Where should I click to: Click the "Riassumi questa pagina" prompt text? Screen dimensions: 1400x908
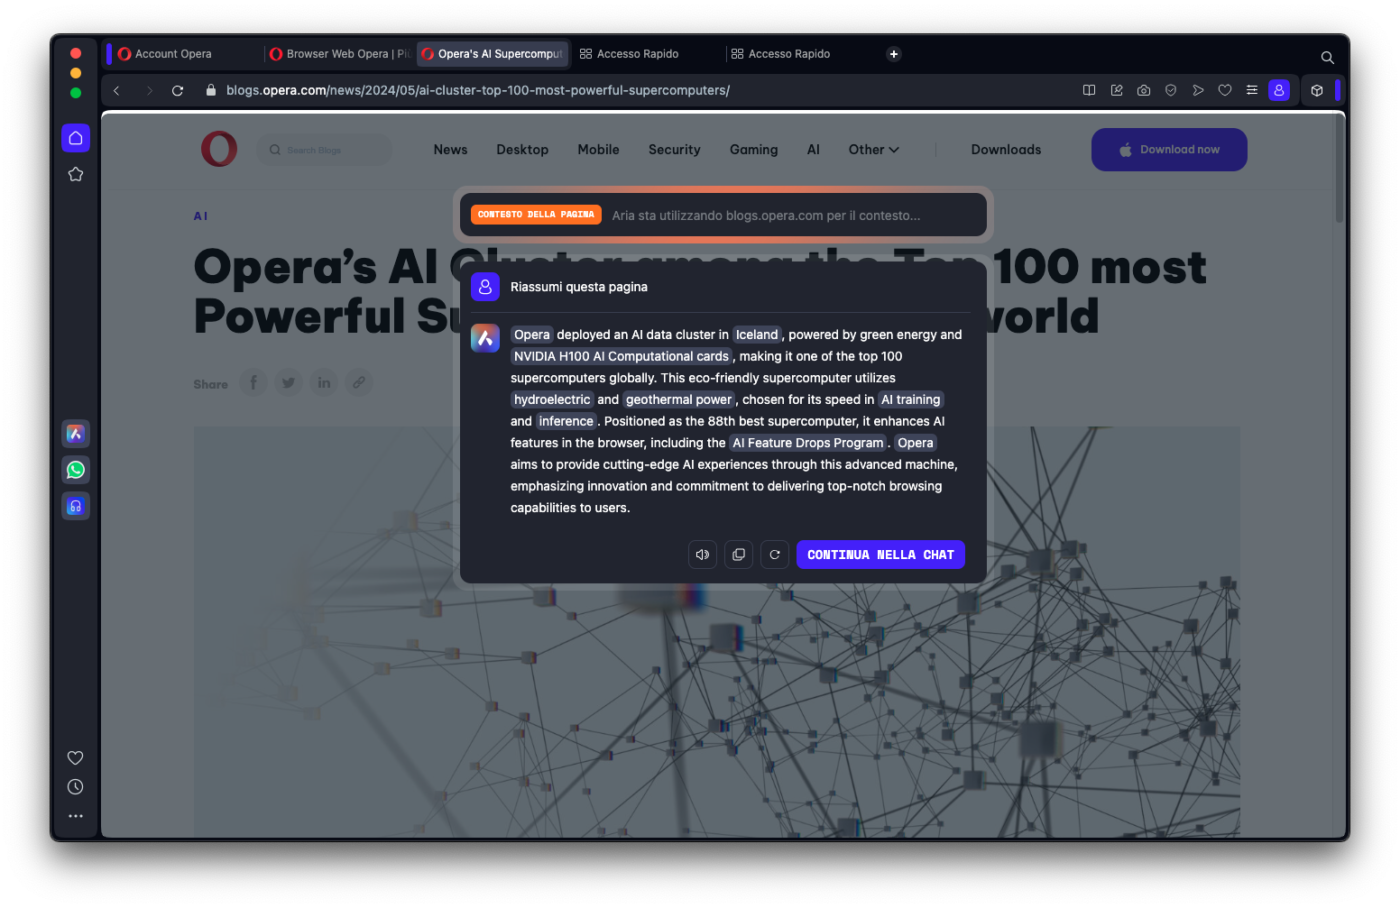click(579, 287)
